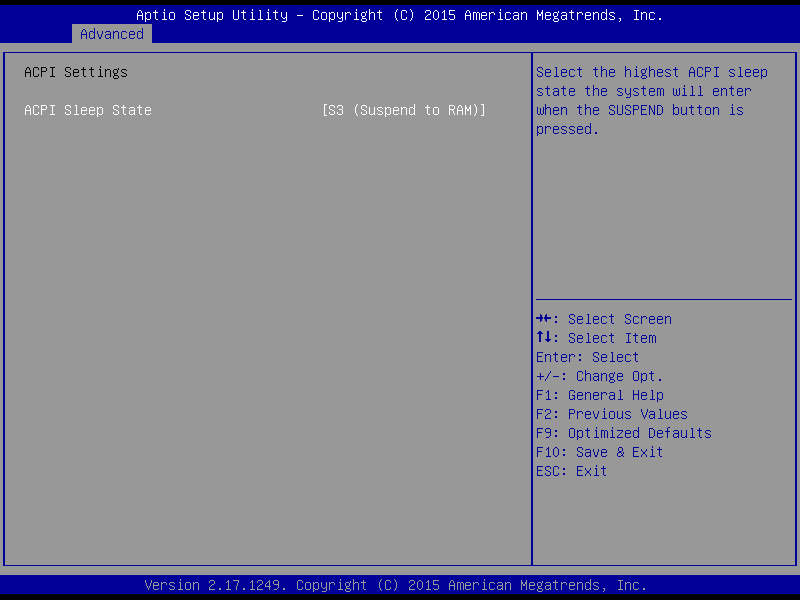Click the ACPI Settings section heading
Viewport: 800px width, 600px height.
(76, 72)
